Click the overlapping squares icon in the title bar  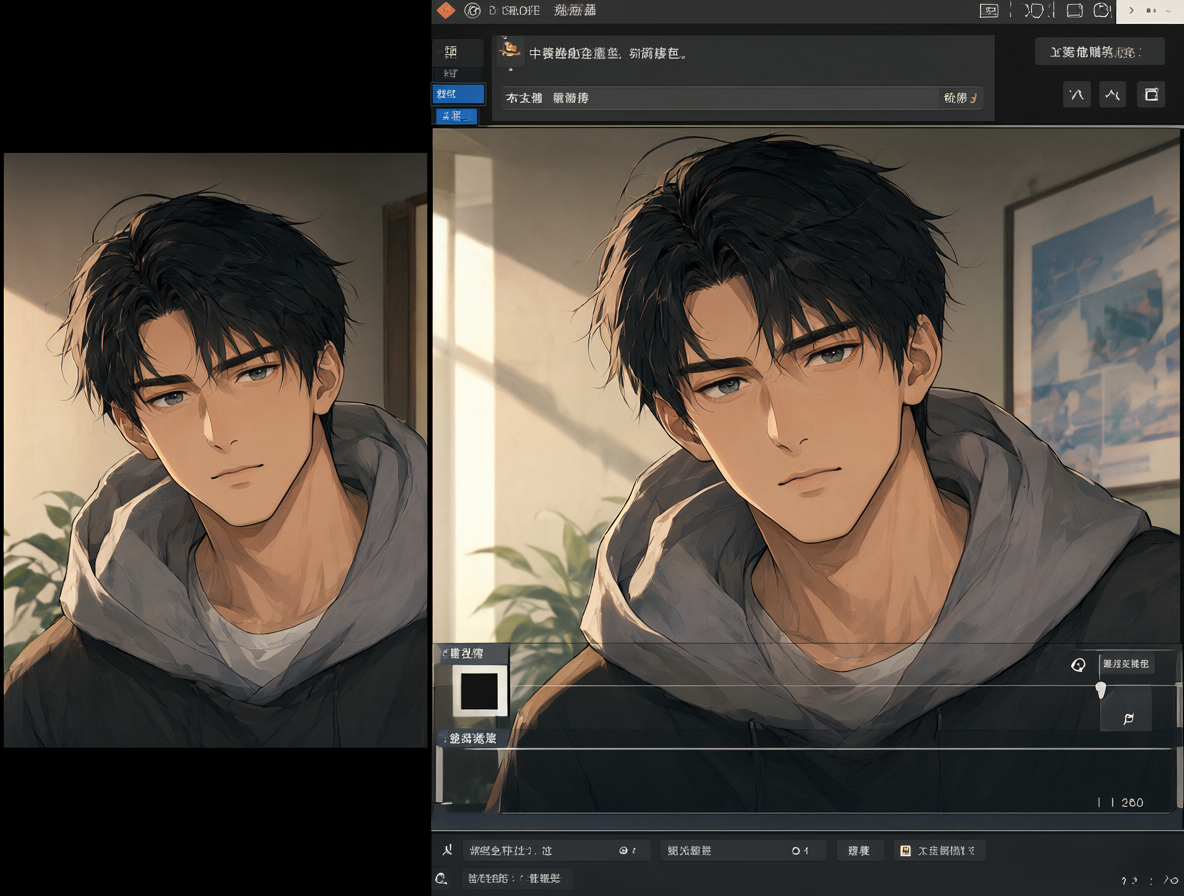point(1034,11)
